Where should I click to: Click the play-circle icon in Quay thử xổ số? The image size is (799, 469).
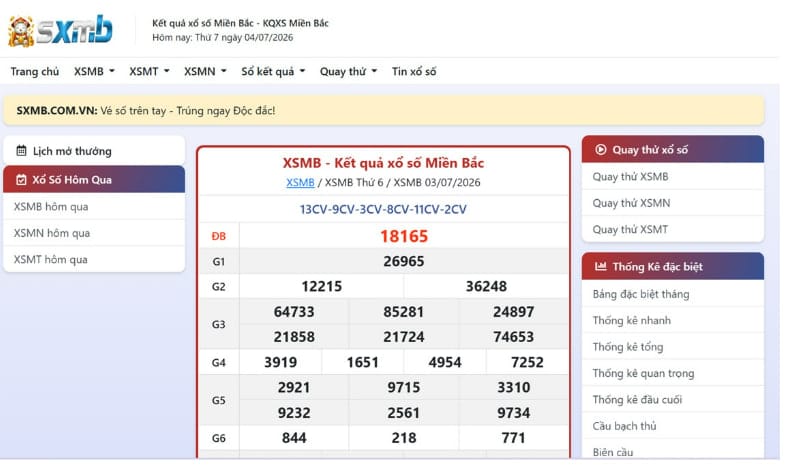coord(601,149)
